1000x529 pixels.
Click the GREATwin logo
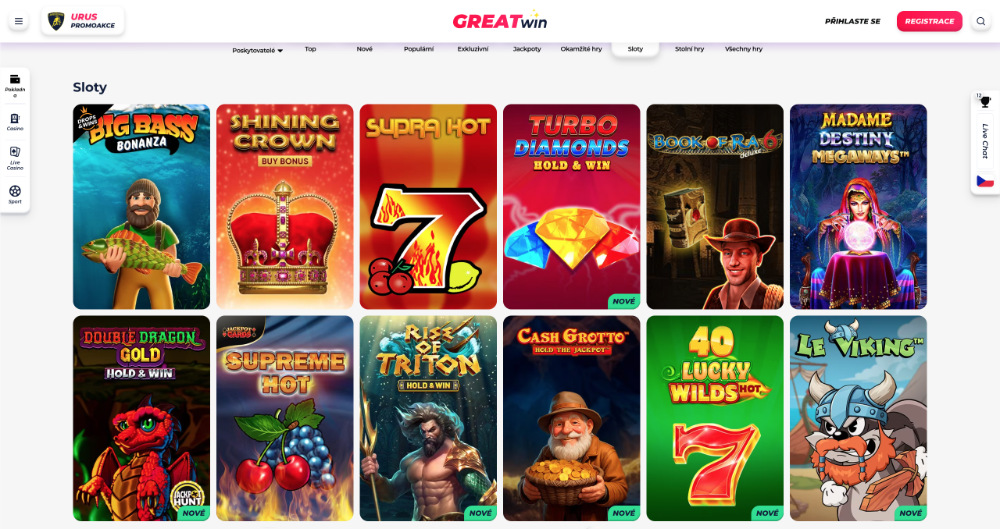[x=500, y=21]
